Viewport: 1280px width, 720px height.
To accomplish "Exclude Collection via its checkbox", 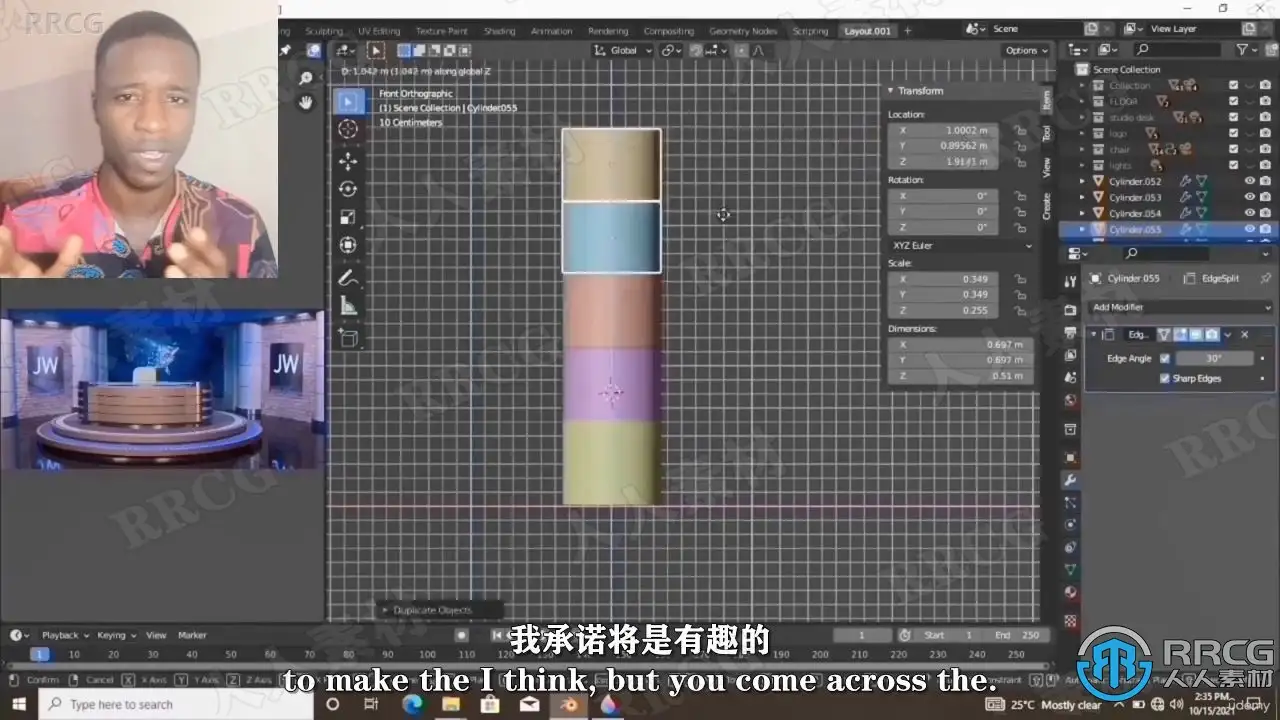I will tap(1233, 85).
